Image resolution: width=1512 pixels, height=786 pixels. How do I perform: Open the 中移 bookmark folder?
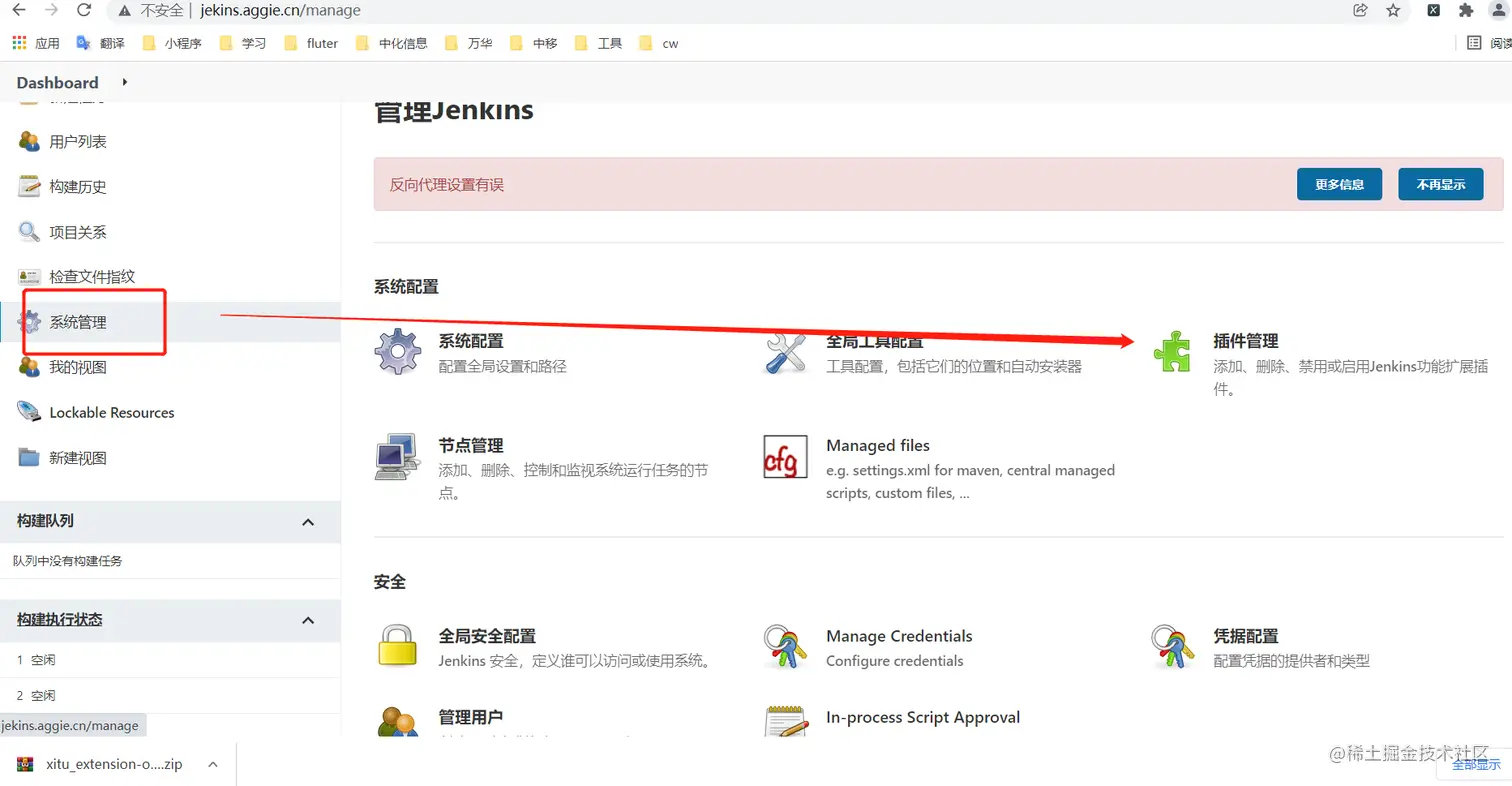pyautogui.click(x=533, y=43)
